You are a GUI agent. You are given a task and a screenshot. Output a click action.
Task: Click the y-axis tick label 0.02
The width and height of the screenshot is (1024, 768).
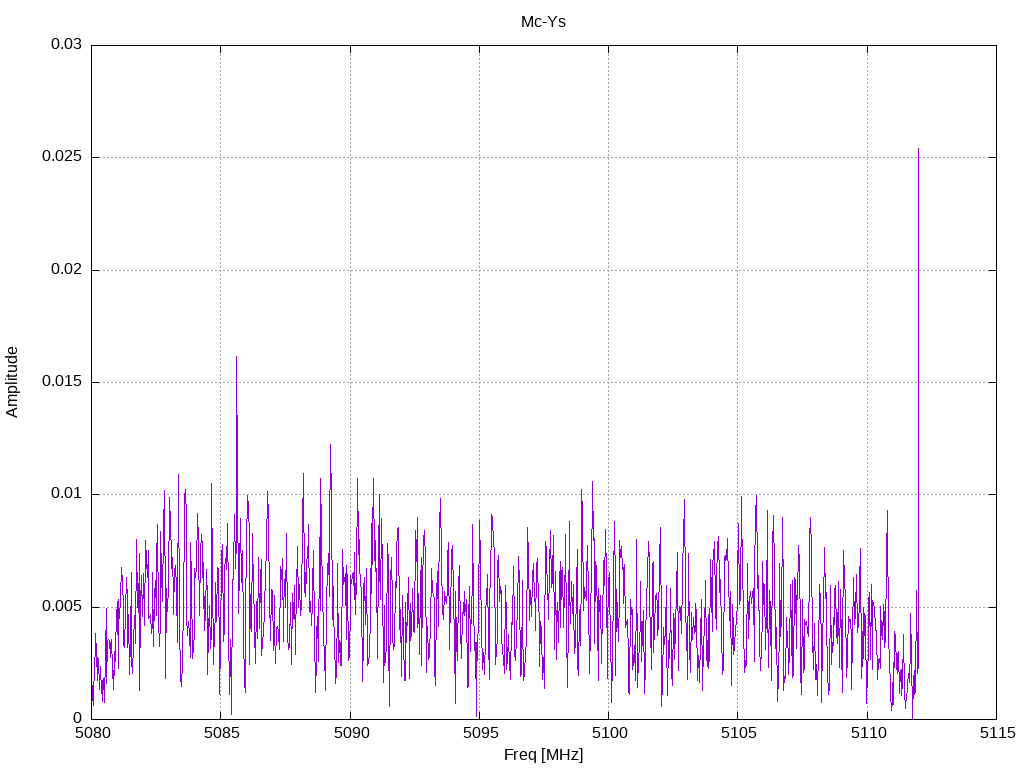(x=67, y=269)
